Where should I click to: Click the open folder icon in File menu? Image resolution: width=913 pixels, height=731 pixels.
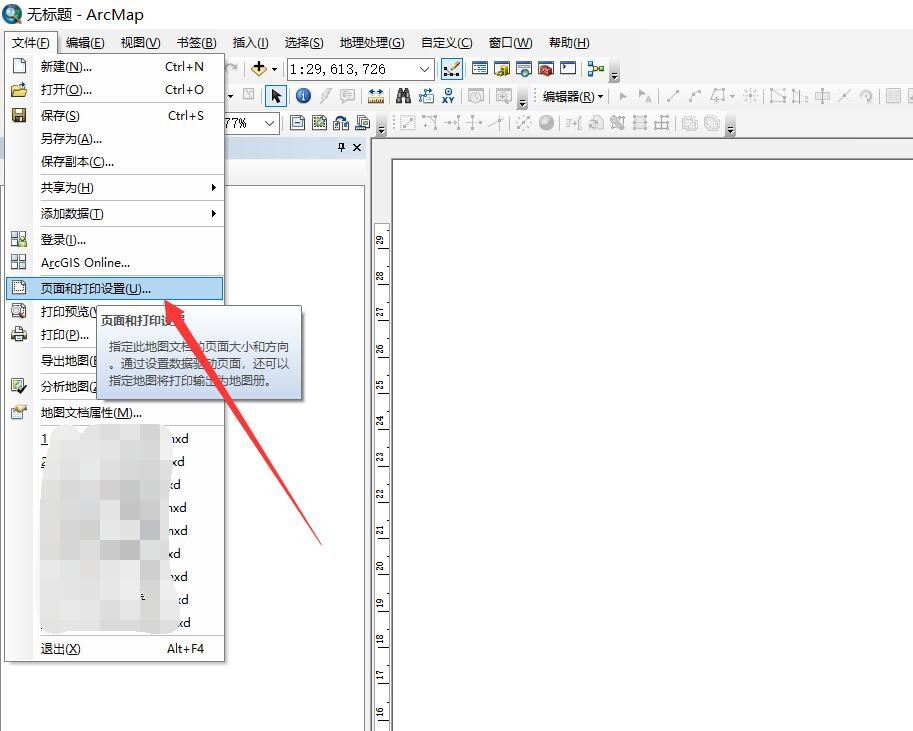click(x=19, y=90)
